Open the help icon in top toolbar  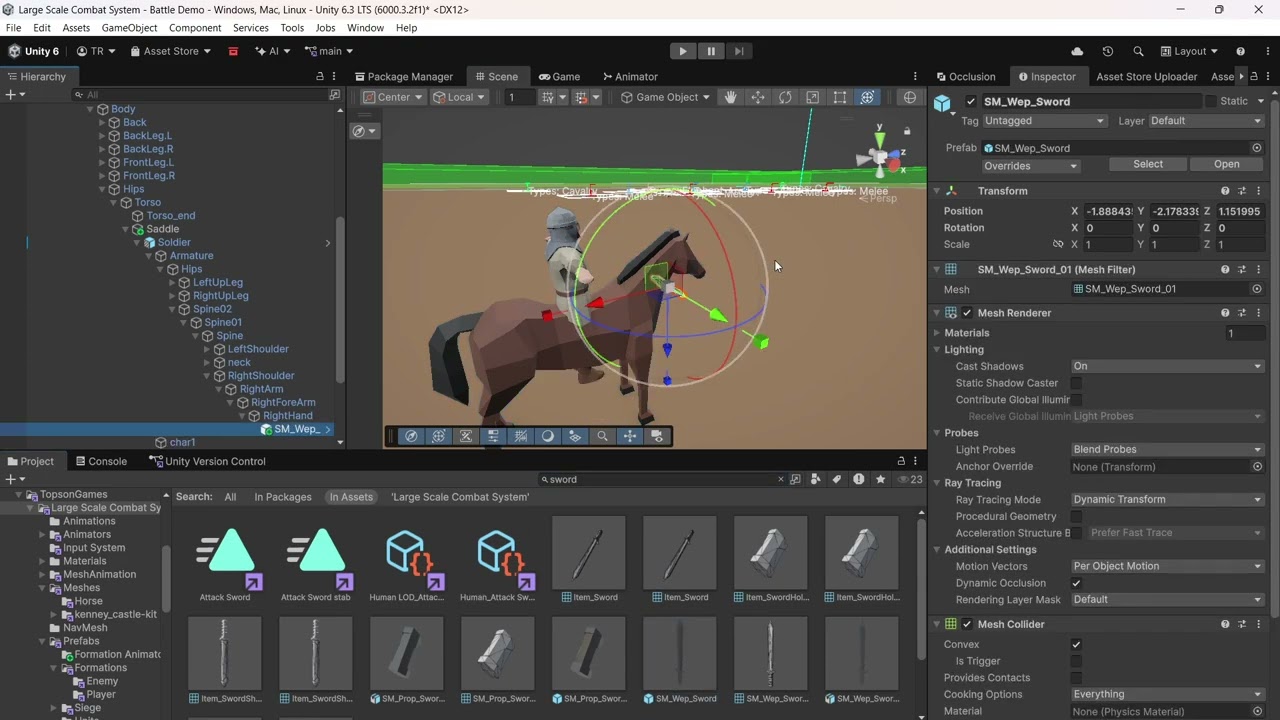pos(1241,51)
